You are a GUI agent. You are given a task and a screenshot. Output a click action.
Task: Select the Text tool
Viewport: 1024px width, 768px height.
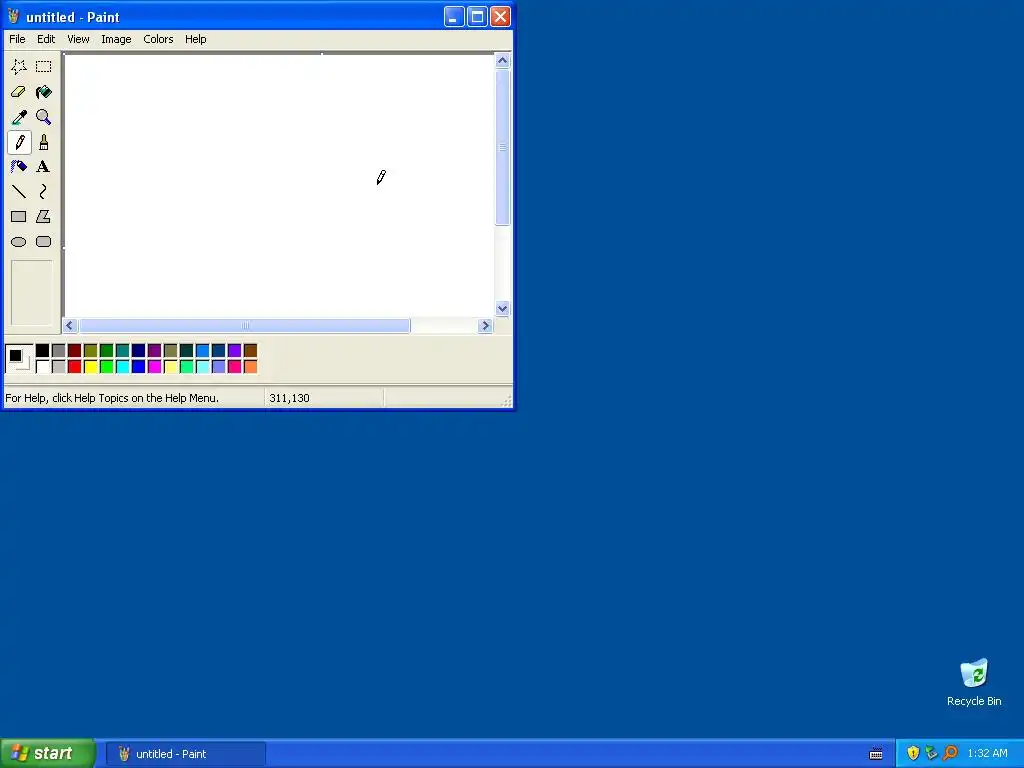pos(44,167)
